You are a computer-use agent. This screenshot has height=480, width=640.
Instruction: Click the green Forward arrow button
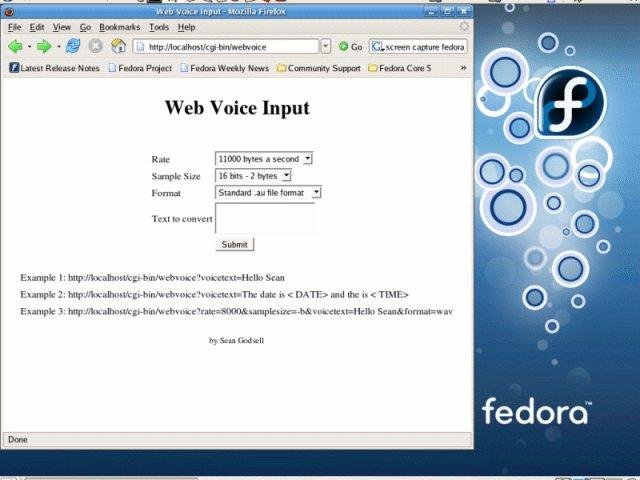(44, 47)
